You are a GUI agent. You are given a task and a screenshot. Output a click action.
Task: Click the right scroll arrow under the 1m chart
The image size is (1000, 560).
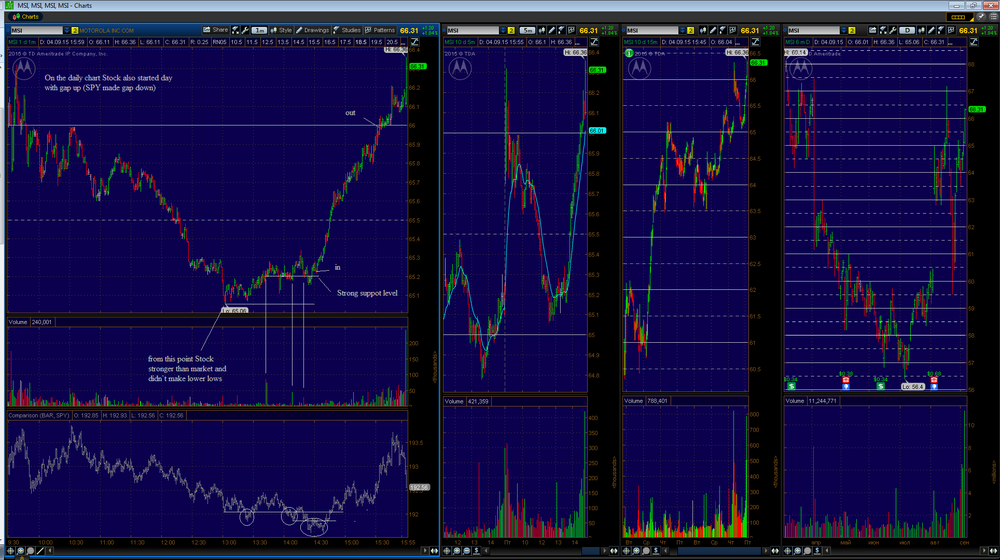(425, 550)
